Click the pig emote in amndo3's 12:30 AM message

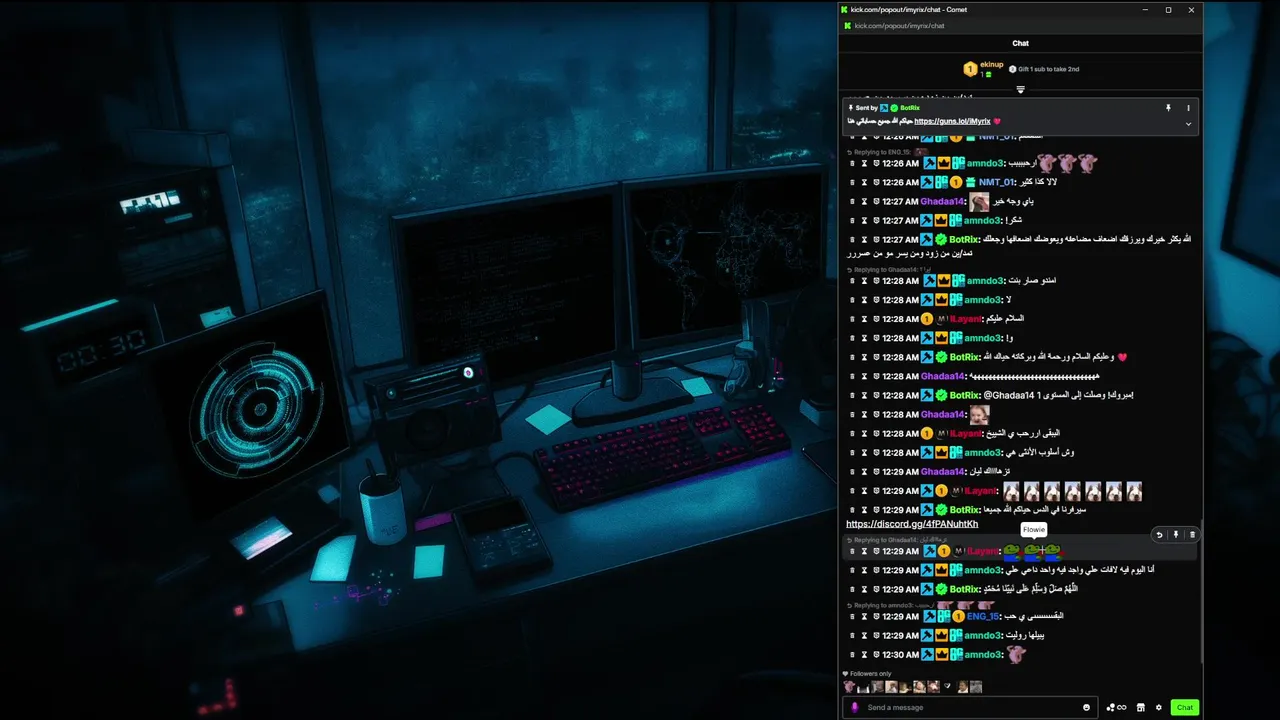[x=1016, y=655]
